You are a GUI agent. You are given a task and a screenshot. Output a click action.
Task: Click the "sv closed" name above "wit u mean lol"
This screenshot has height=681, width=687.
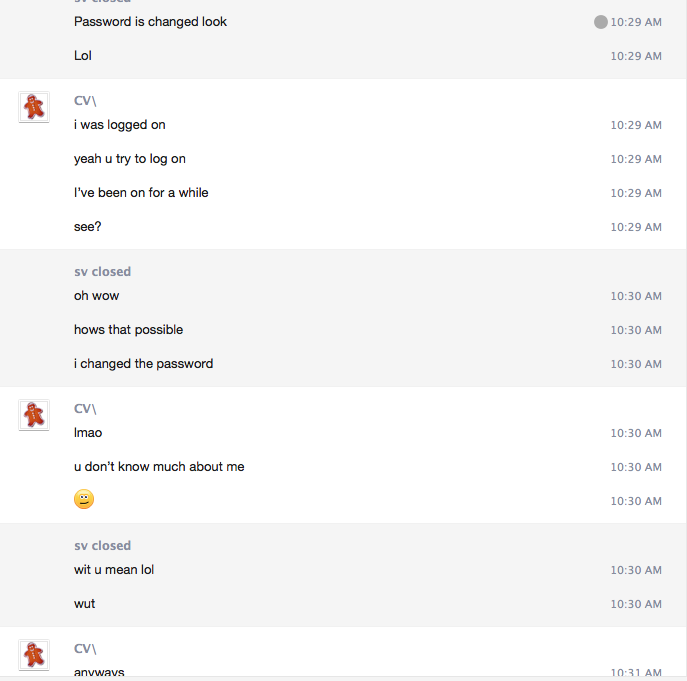(x=102, y=546)
